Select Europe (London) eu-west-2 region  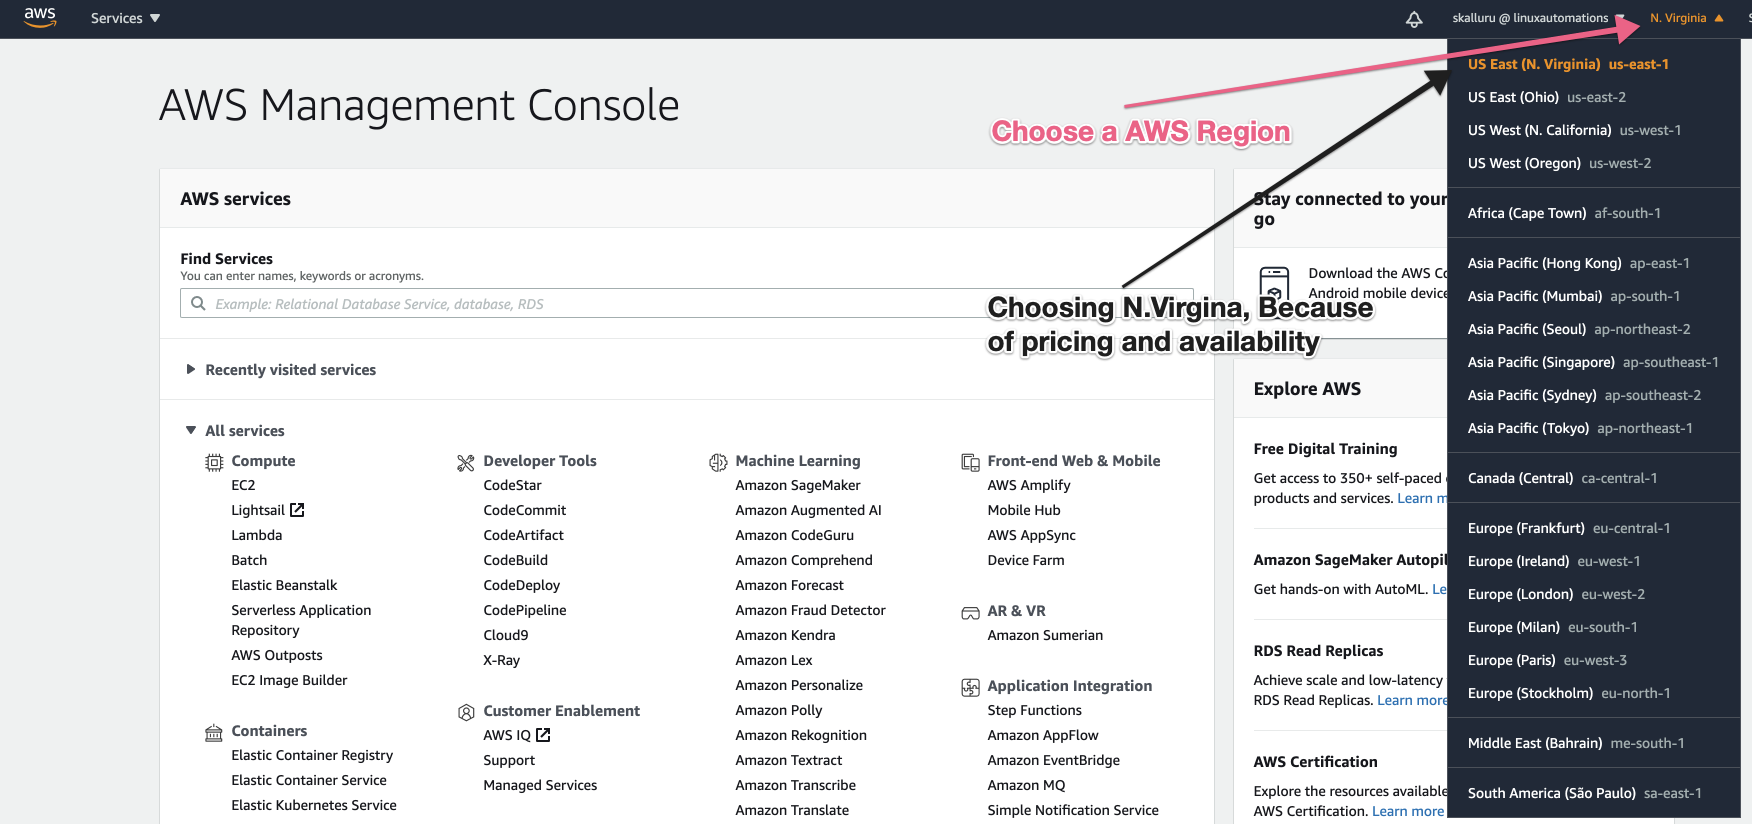(x=1594, y=594)
